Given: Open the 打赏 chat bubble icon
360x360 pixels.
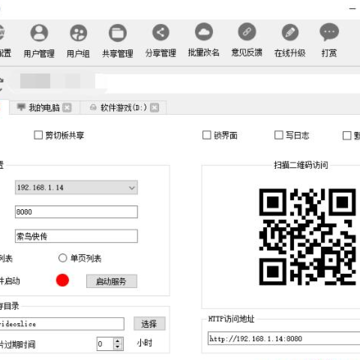Looking at the screenshot, I should [x=329, y=32].
